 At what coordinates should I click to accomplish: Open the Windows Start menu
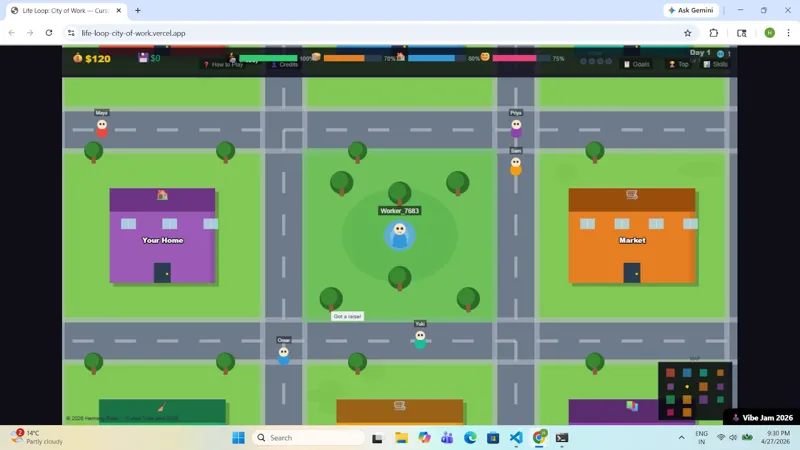click(x=238, y=438)
